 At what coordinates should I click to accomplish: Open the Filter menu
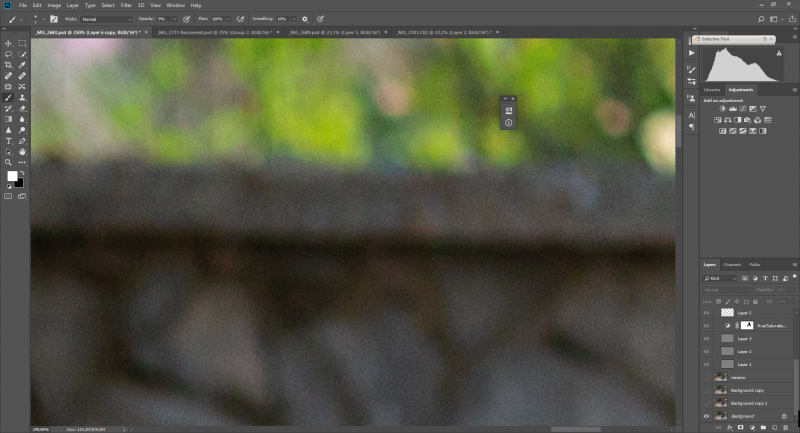tap(126, 5)
